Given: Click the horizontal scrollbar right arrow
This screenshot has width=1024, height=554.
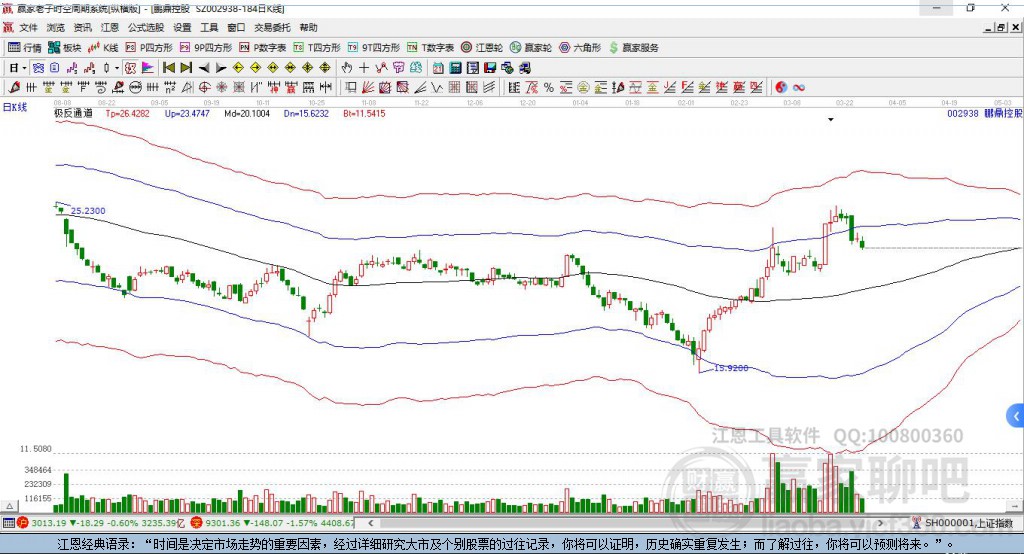Looking at the screenshot, I should (880, 523).
